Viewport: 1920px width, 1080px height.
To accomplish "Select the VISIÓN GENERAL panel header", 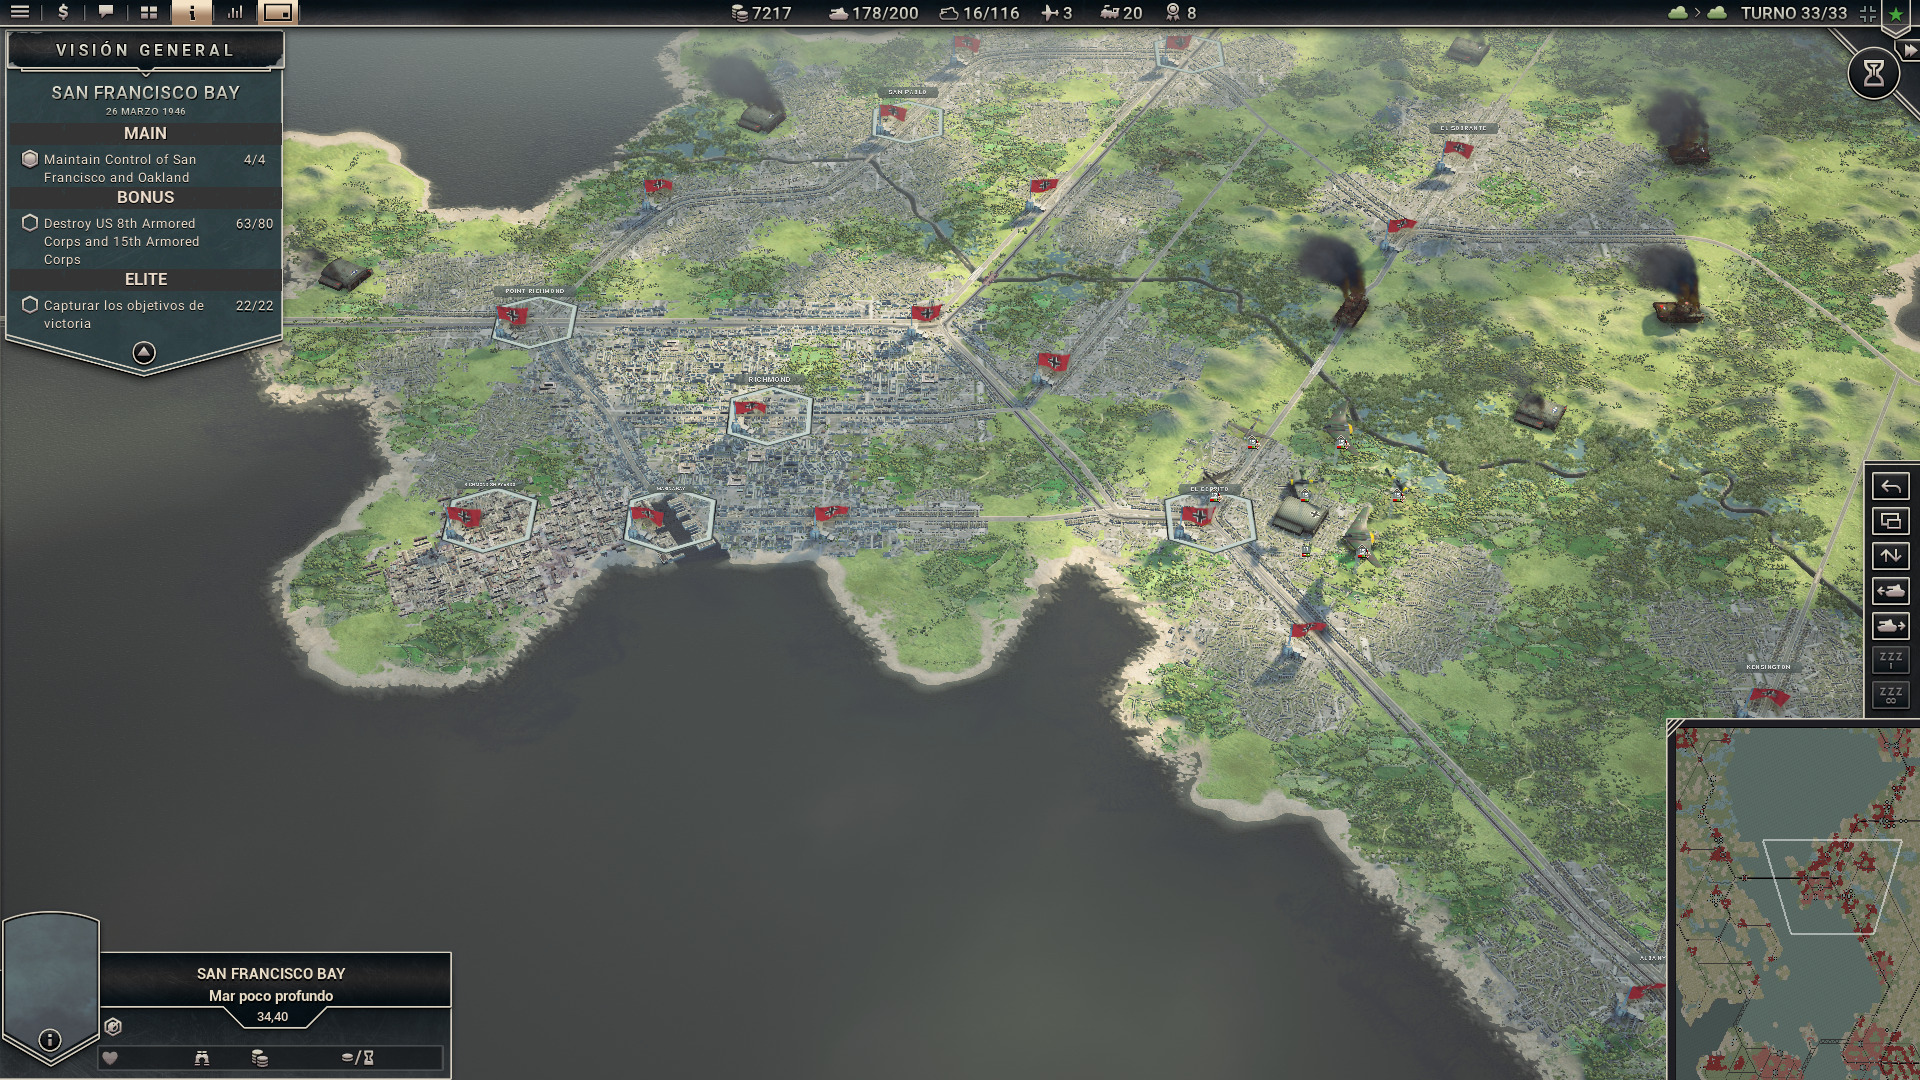I will [145, 50].
